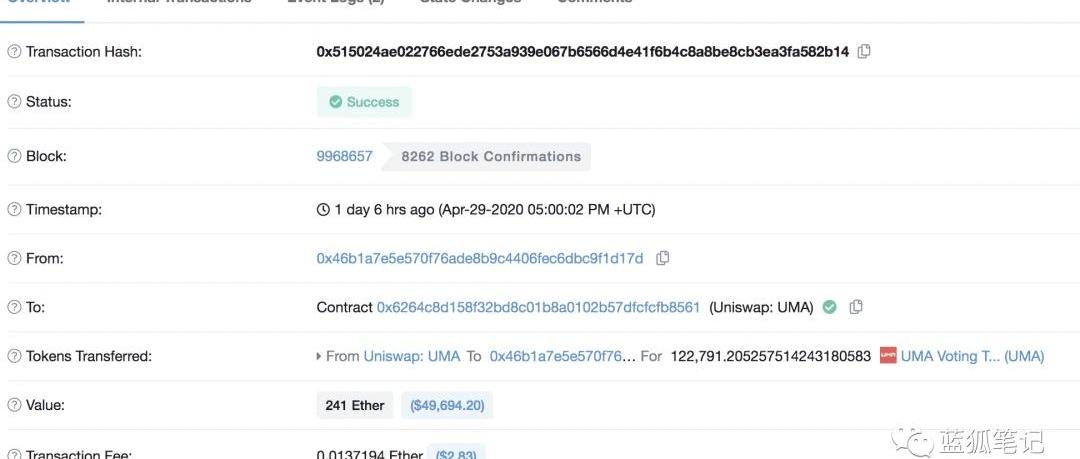1080x459 pixels.
Task: Click help icon beside Transaction Hash
Action: [14, 51]
